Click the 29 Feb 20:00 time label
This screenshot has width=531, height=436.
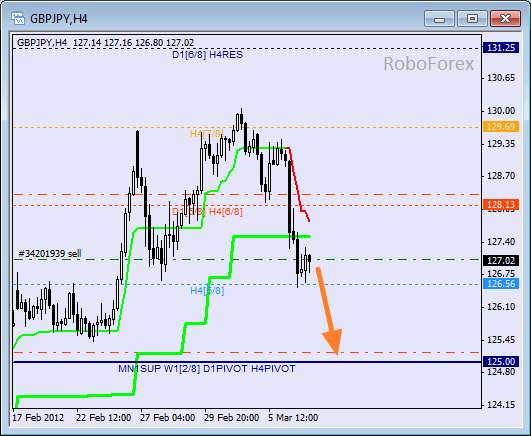point(231,417)
